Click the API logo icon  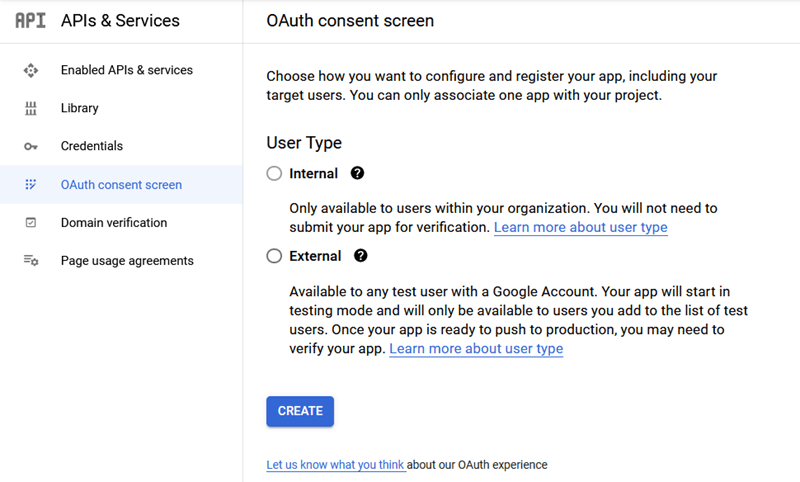point(31,21)
